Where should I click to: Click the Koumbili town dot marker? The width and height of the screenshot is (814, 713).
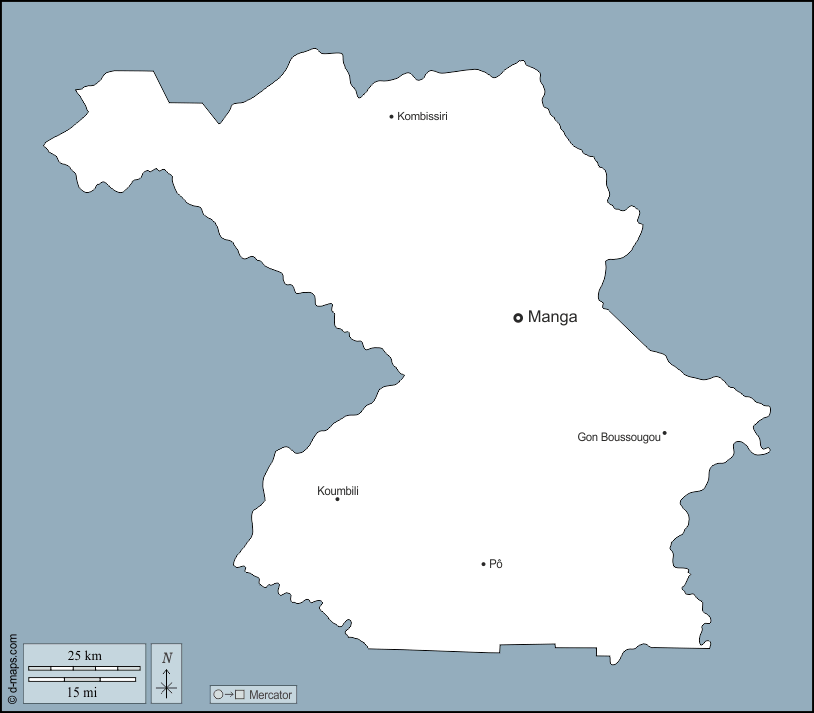pos(337,499)
